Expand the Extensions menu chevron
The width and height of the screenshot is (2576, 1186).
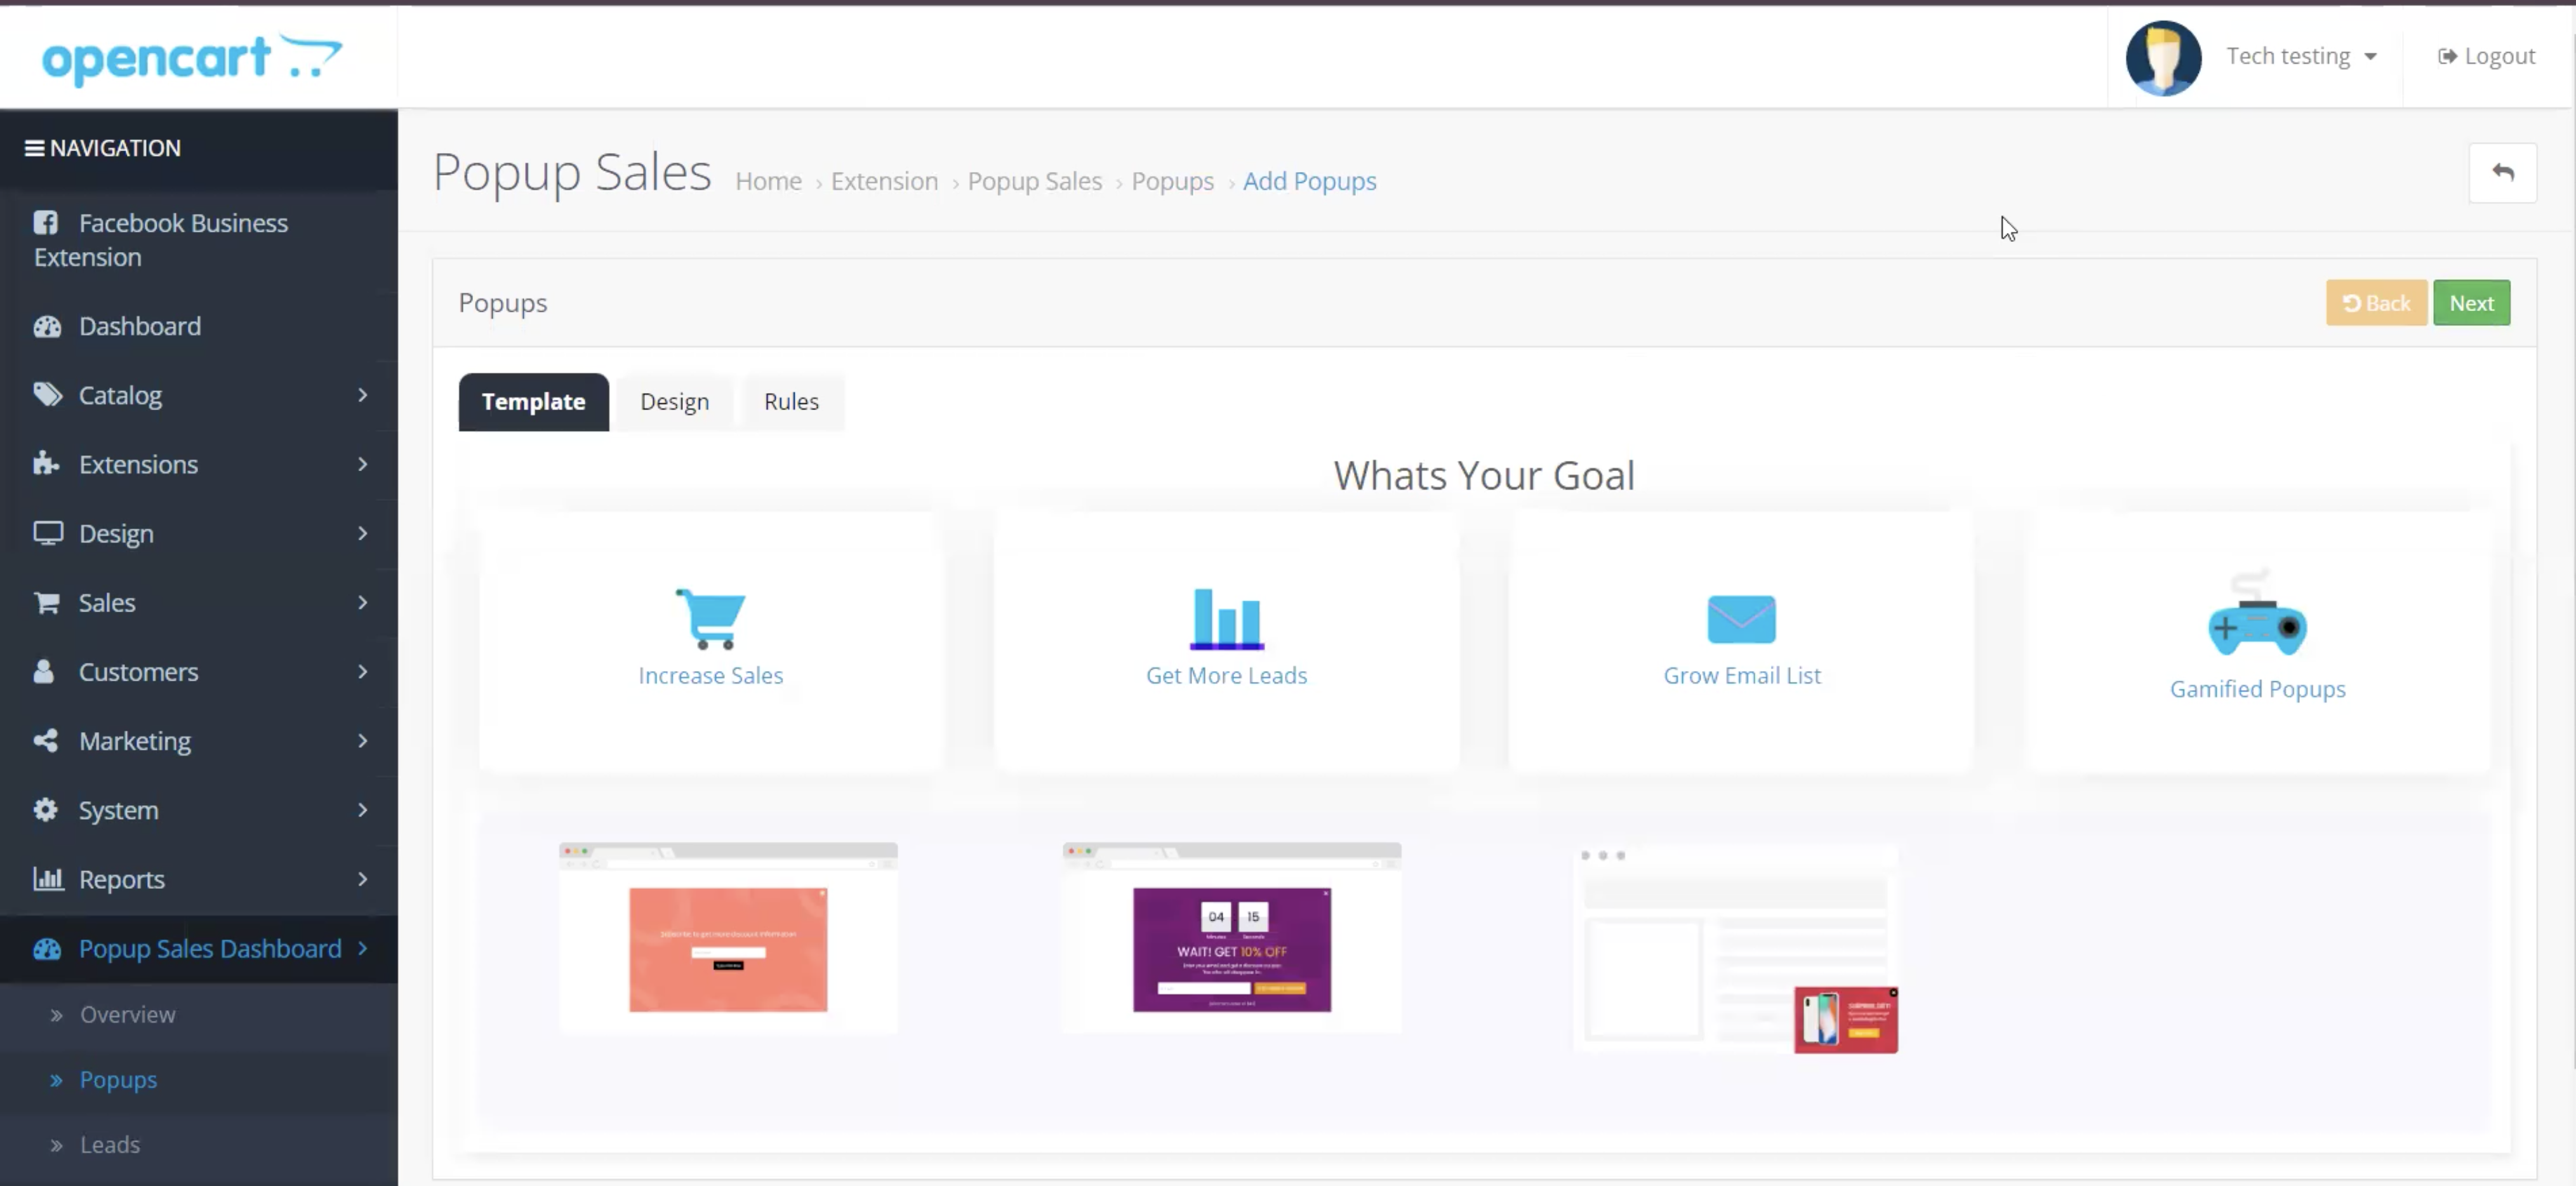pos(362,464)
